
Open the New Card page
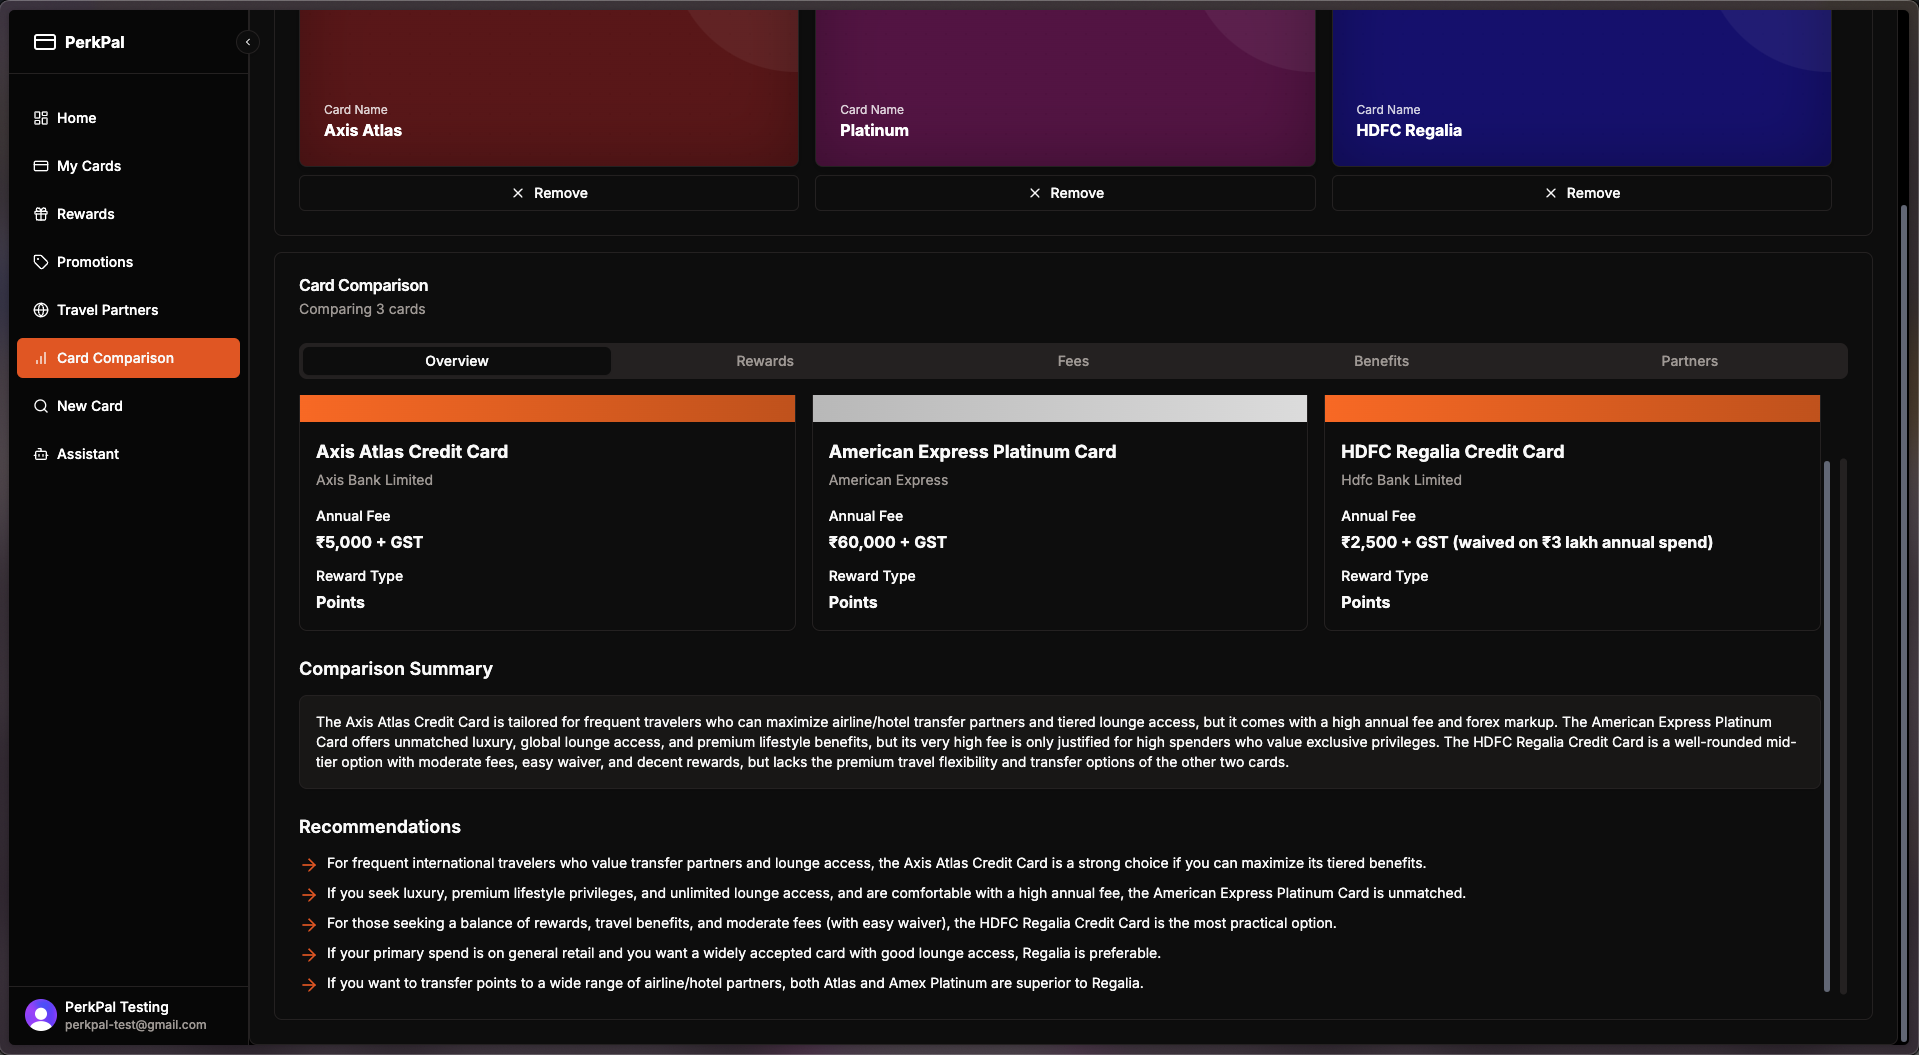128,406
